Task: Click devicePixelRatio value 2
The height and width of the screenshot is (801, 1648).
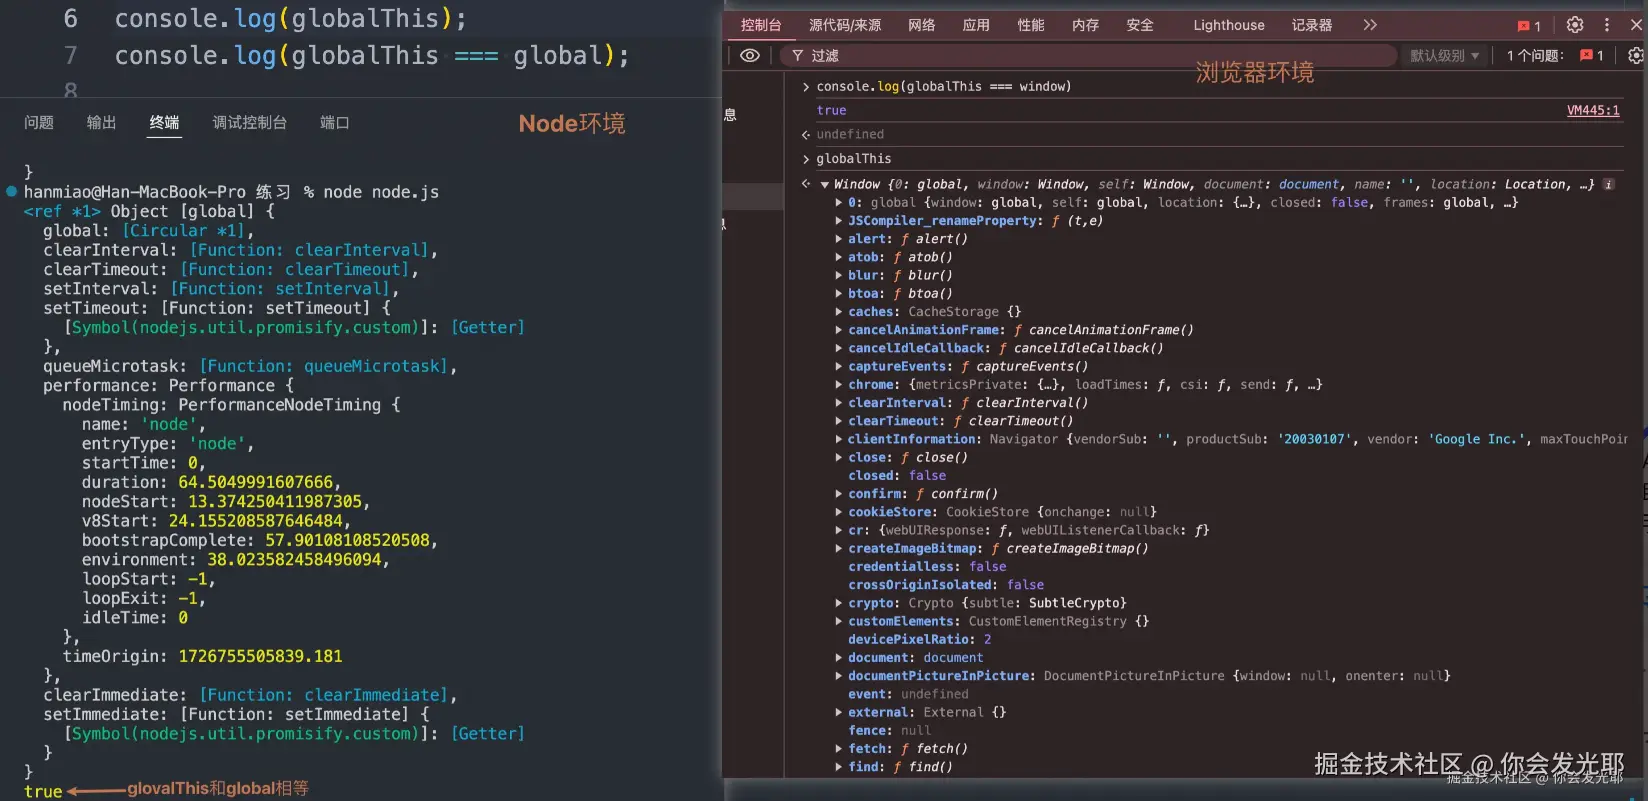Action: [x=987, y=640]
